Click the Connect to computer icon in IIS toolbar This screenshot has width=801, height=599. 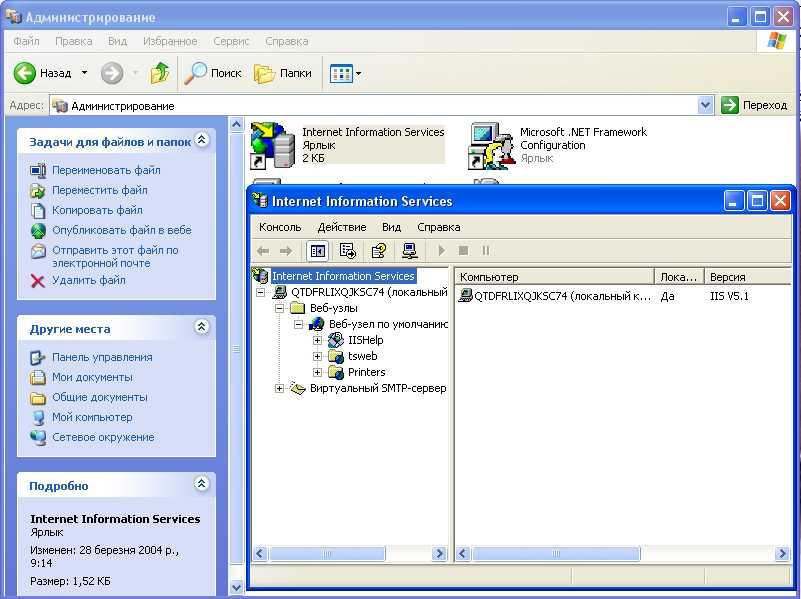[410, 251]
